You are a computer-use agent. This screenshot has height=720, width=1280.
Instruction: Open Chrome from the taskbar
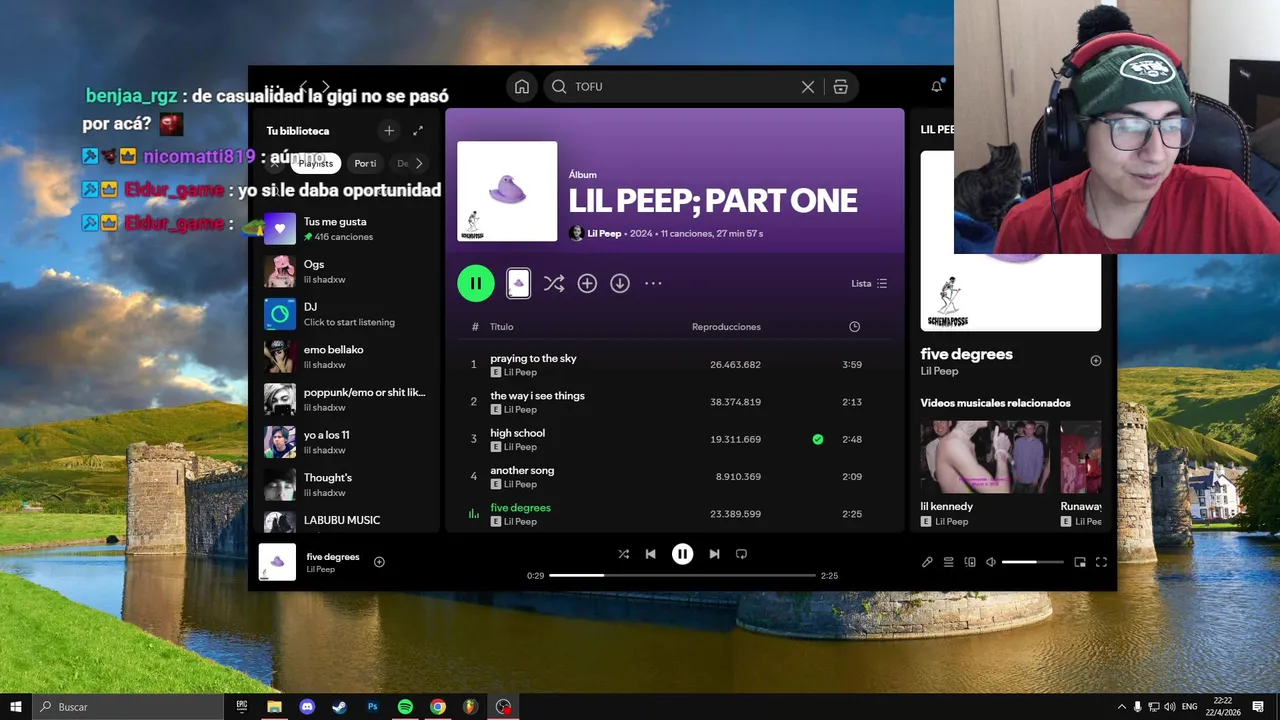tap(437, 707)
